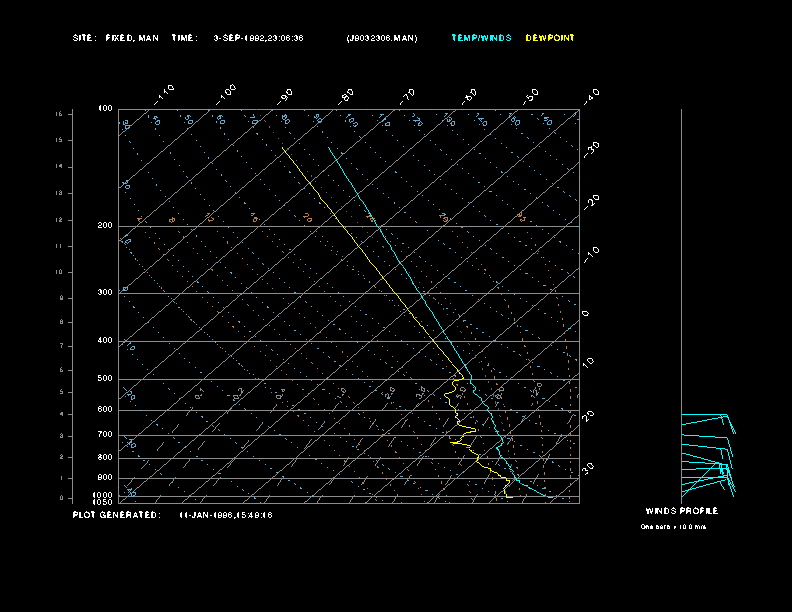Click the 1050 pressure level label
The height and width of the screenshot is (612, 792).
click(103, 502)
